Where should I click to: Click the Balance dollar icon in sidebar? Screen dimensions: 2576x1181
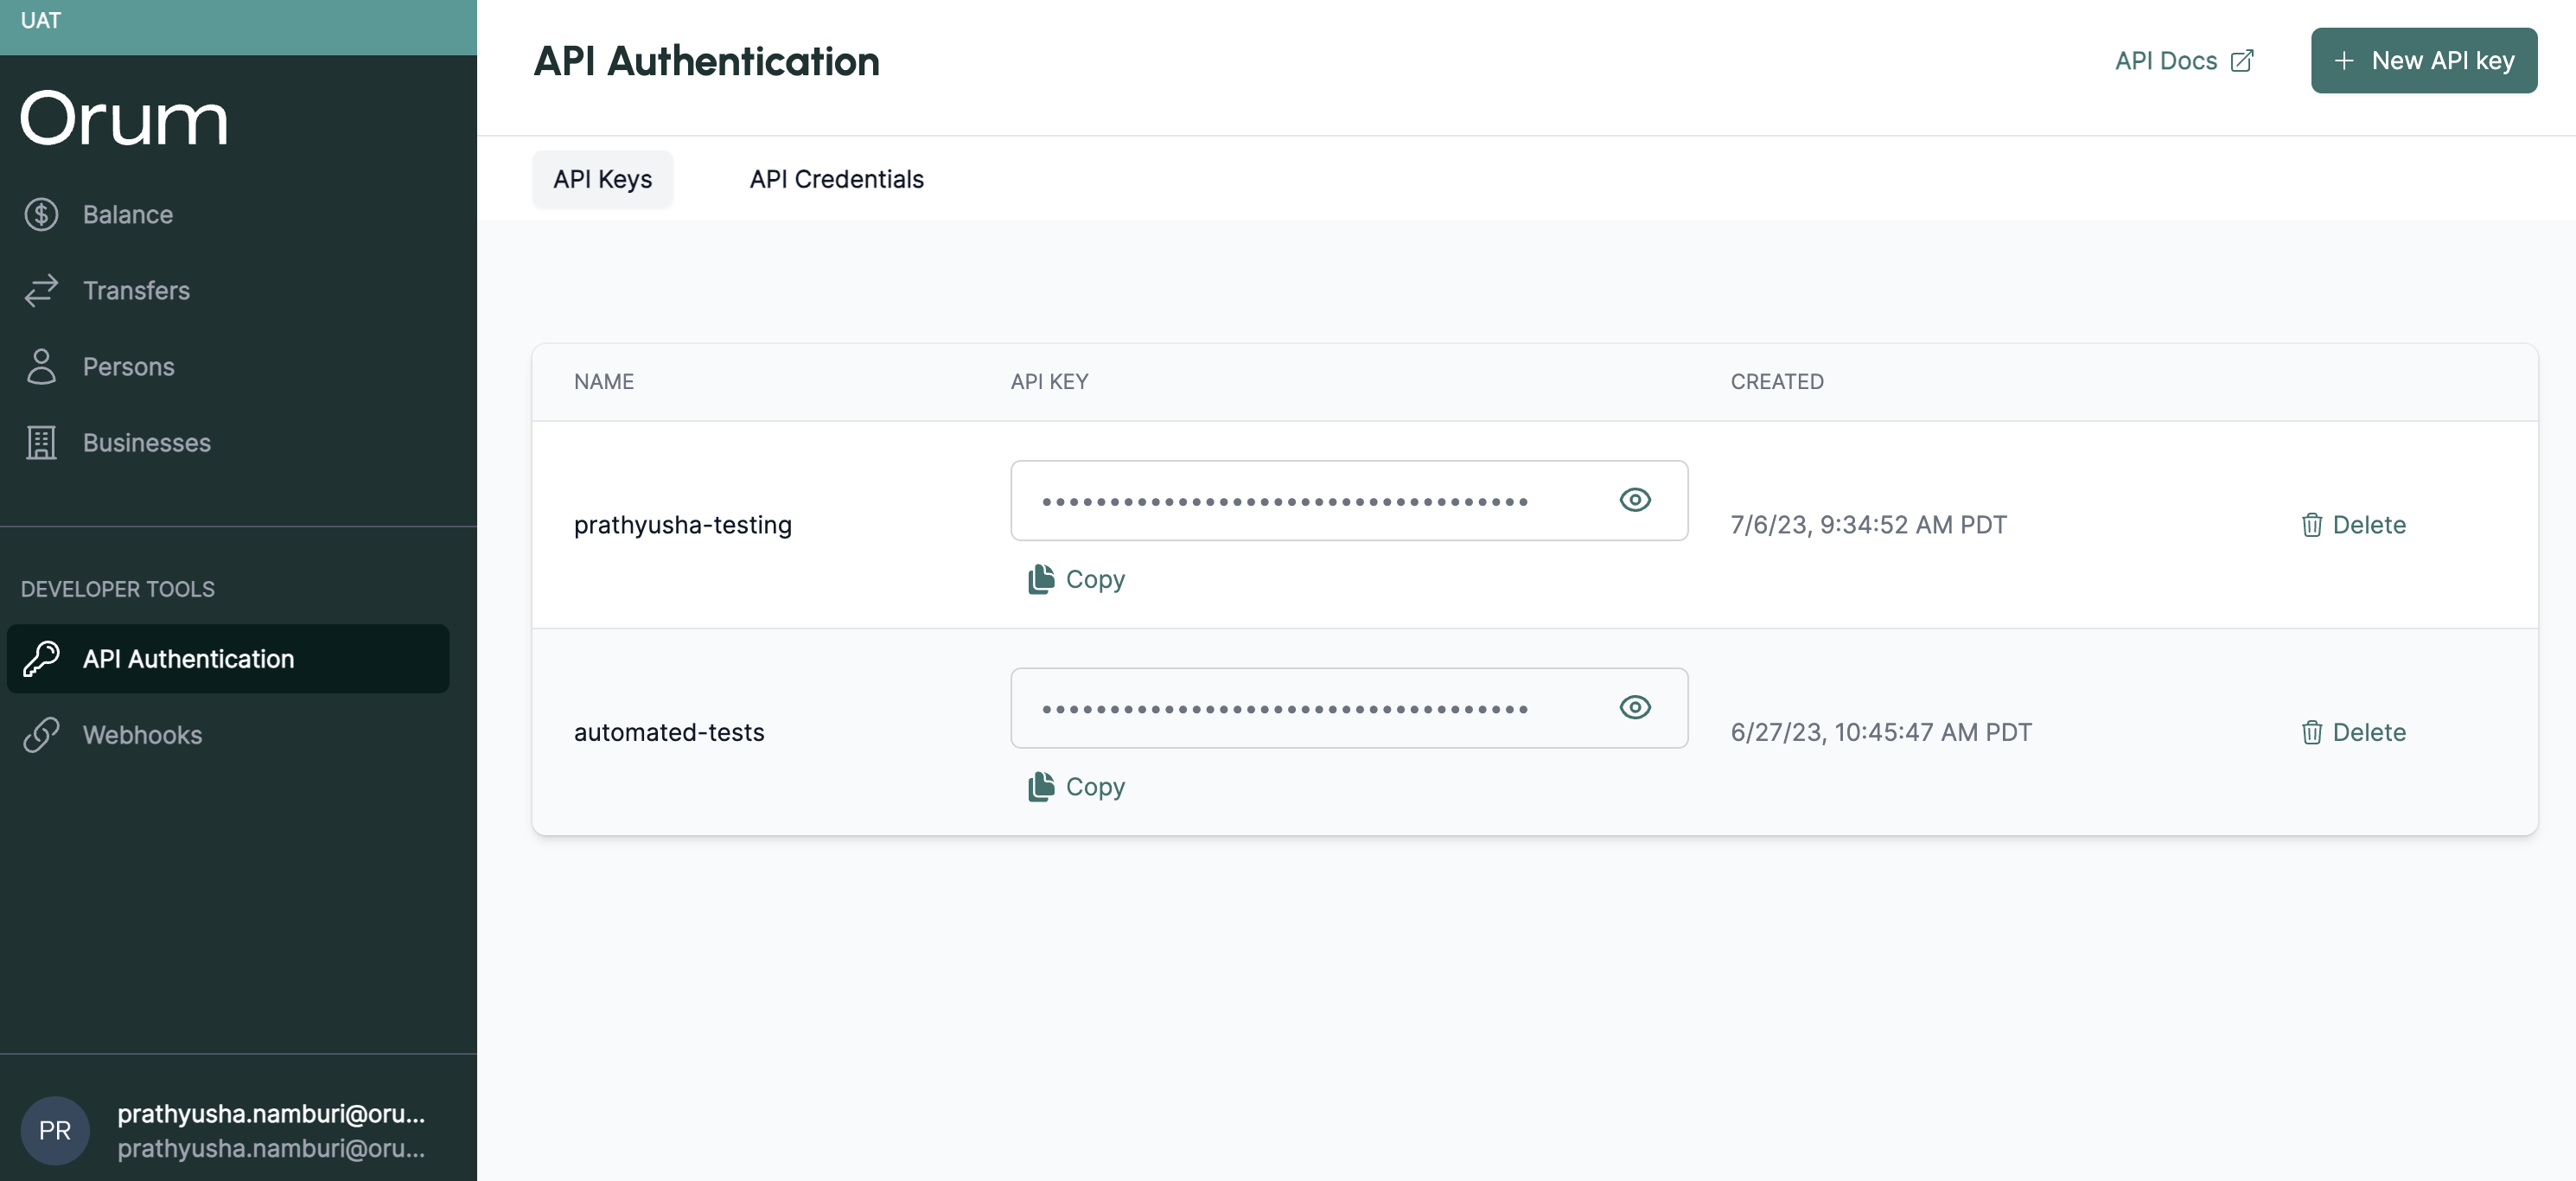pyautogui.click(x=41, y=214)
